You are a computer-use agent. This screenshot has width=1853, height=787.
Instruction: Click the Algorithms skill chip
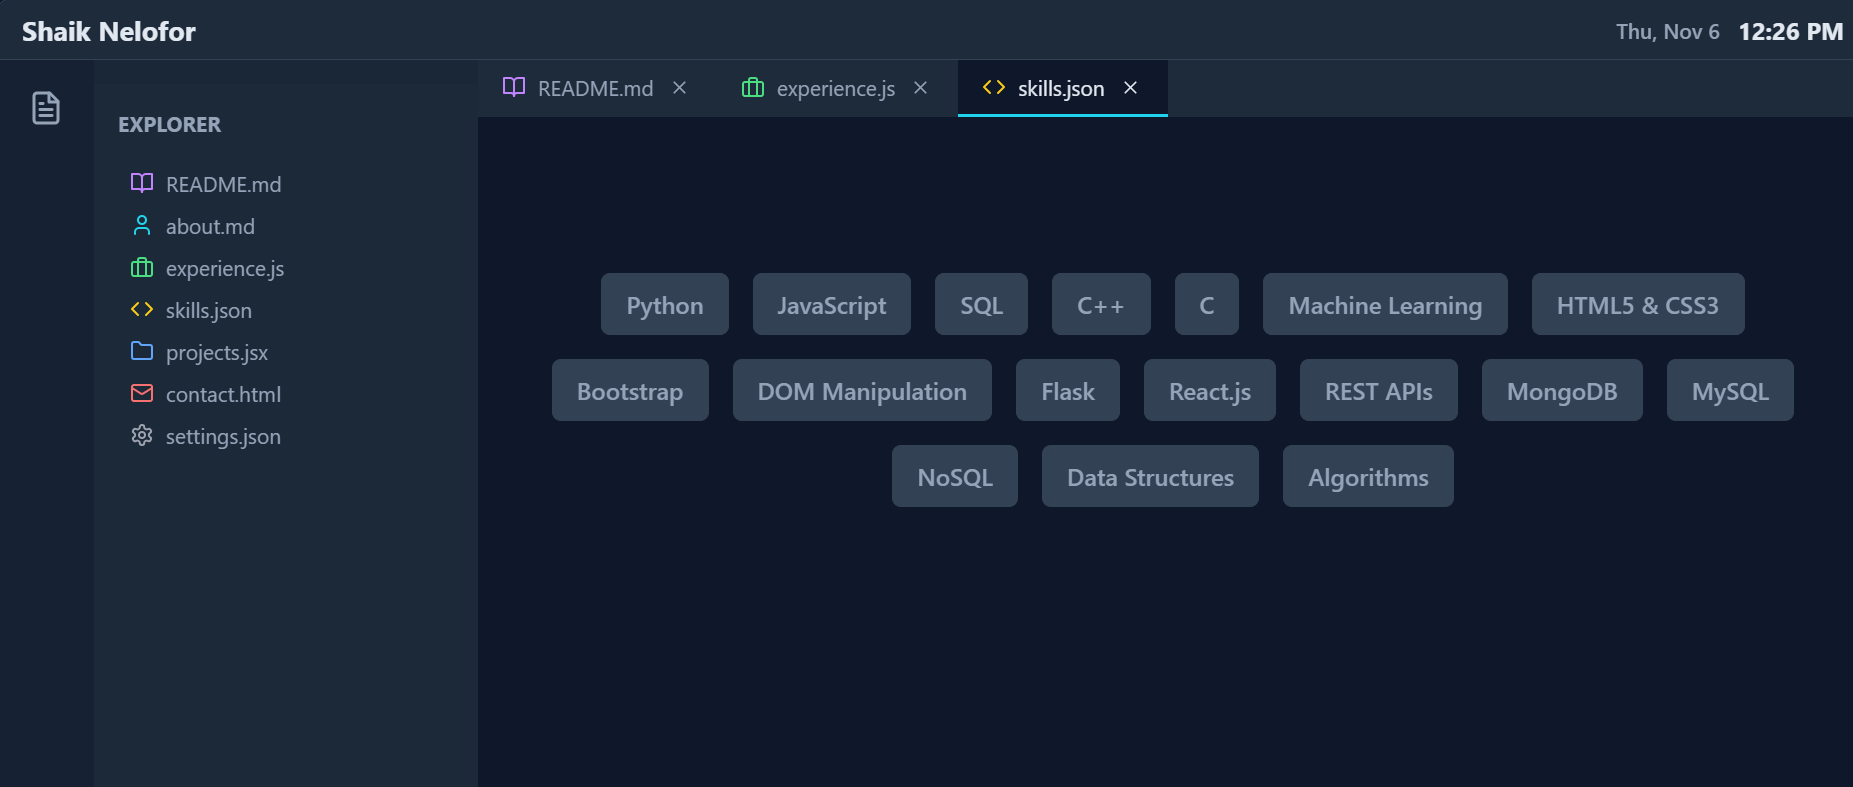pyautogui.click(x=1368, y=476)
